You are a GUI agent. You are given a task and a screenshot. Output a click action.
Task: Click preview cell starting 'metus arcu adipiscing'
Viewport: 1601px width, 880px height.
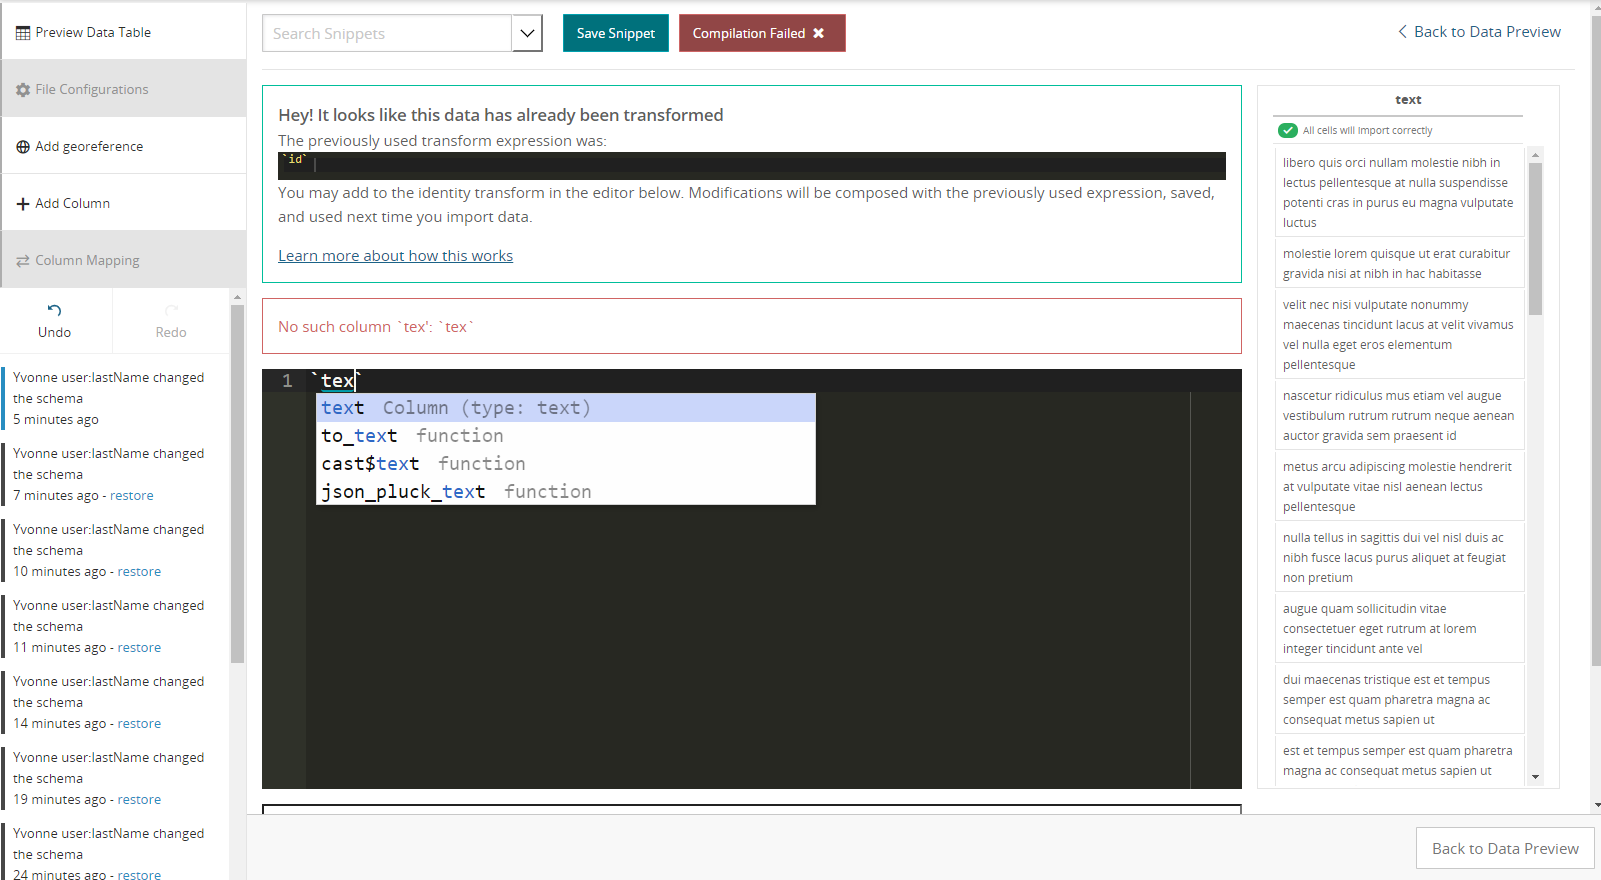(1399, 487)
